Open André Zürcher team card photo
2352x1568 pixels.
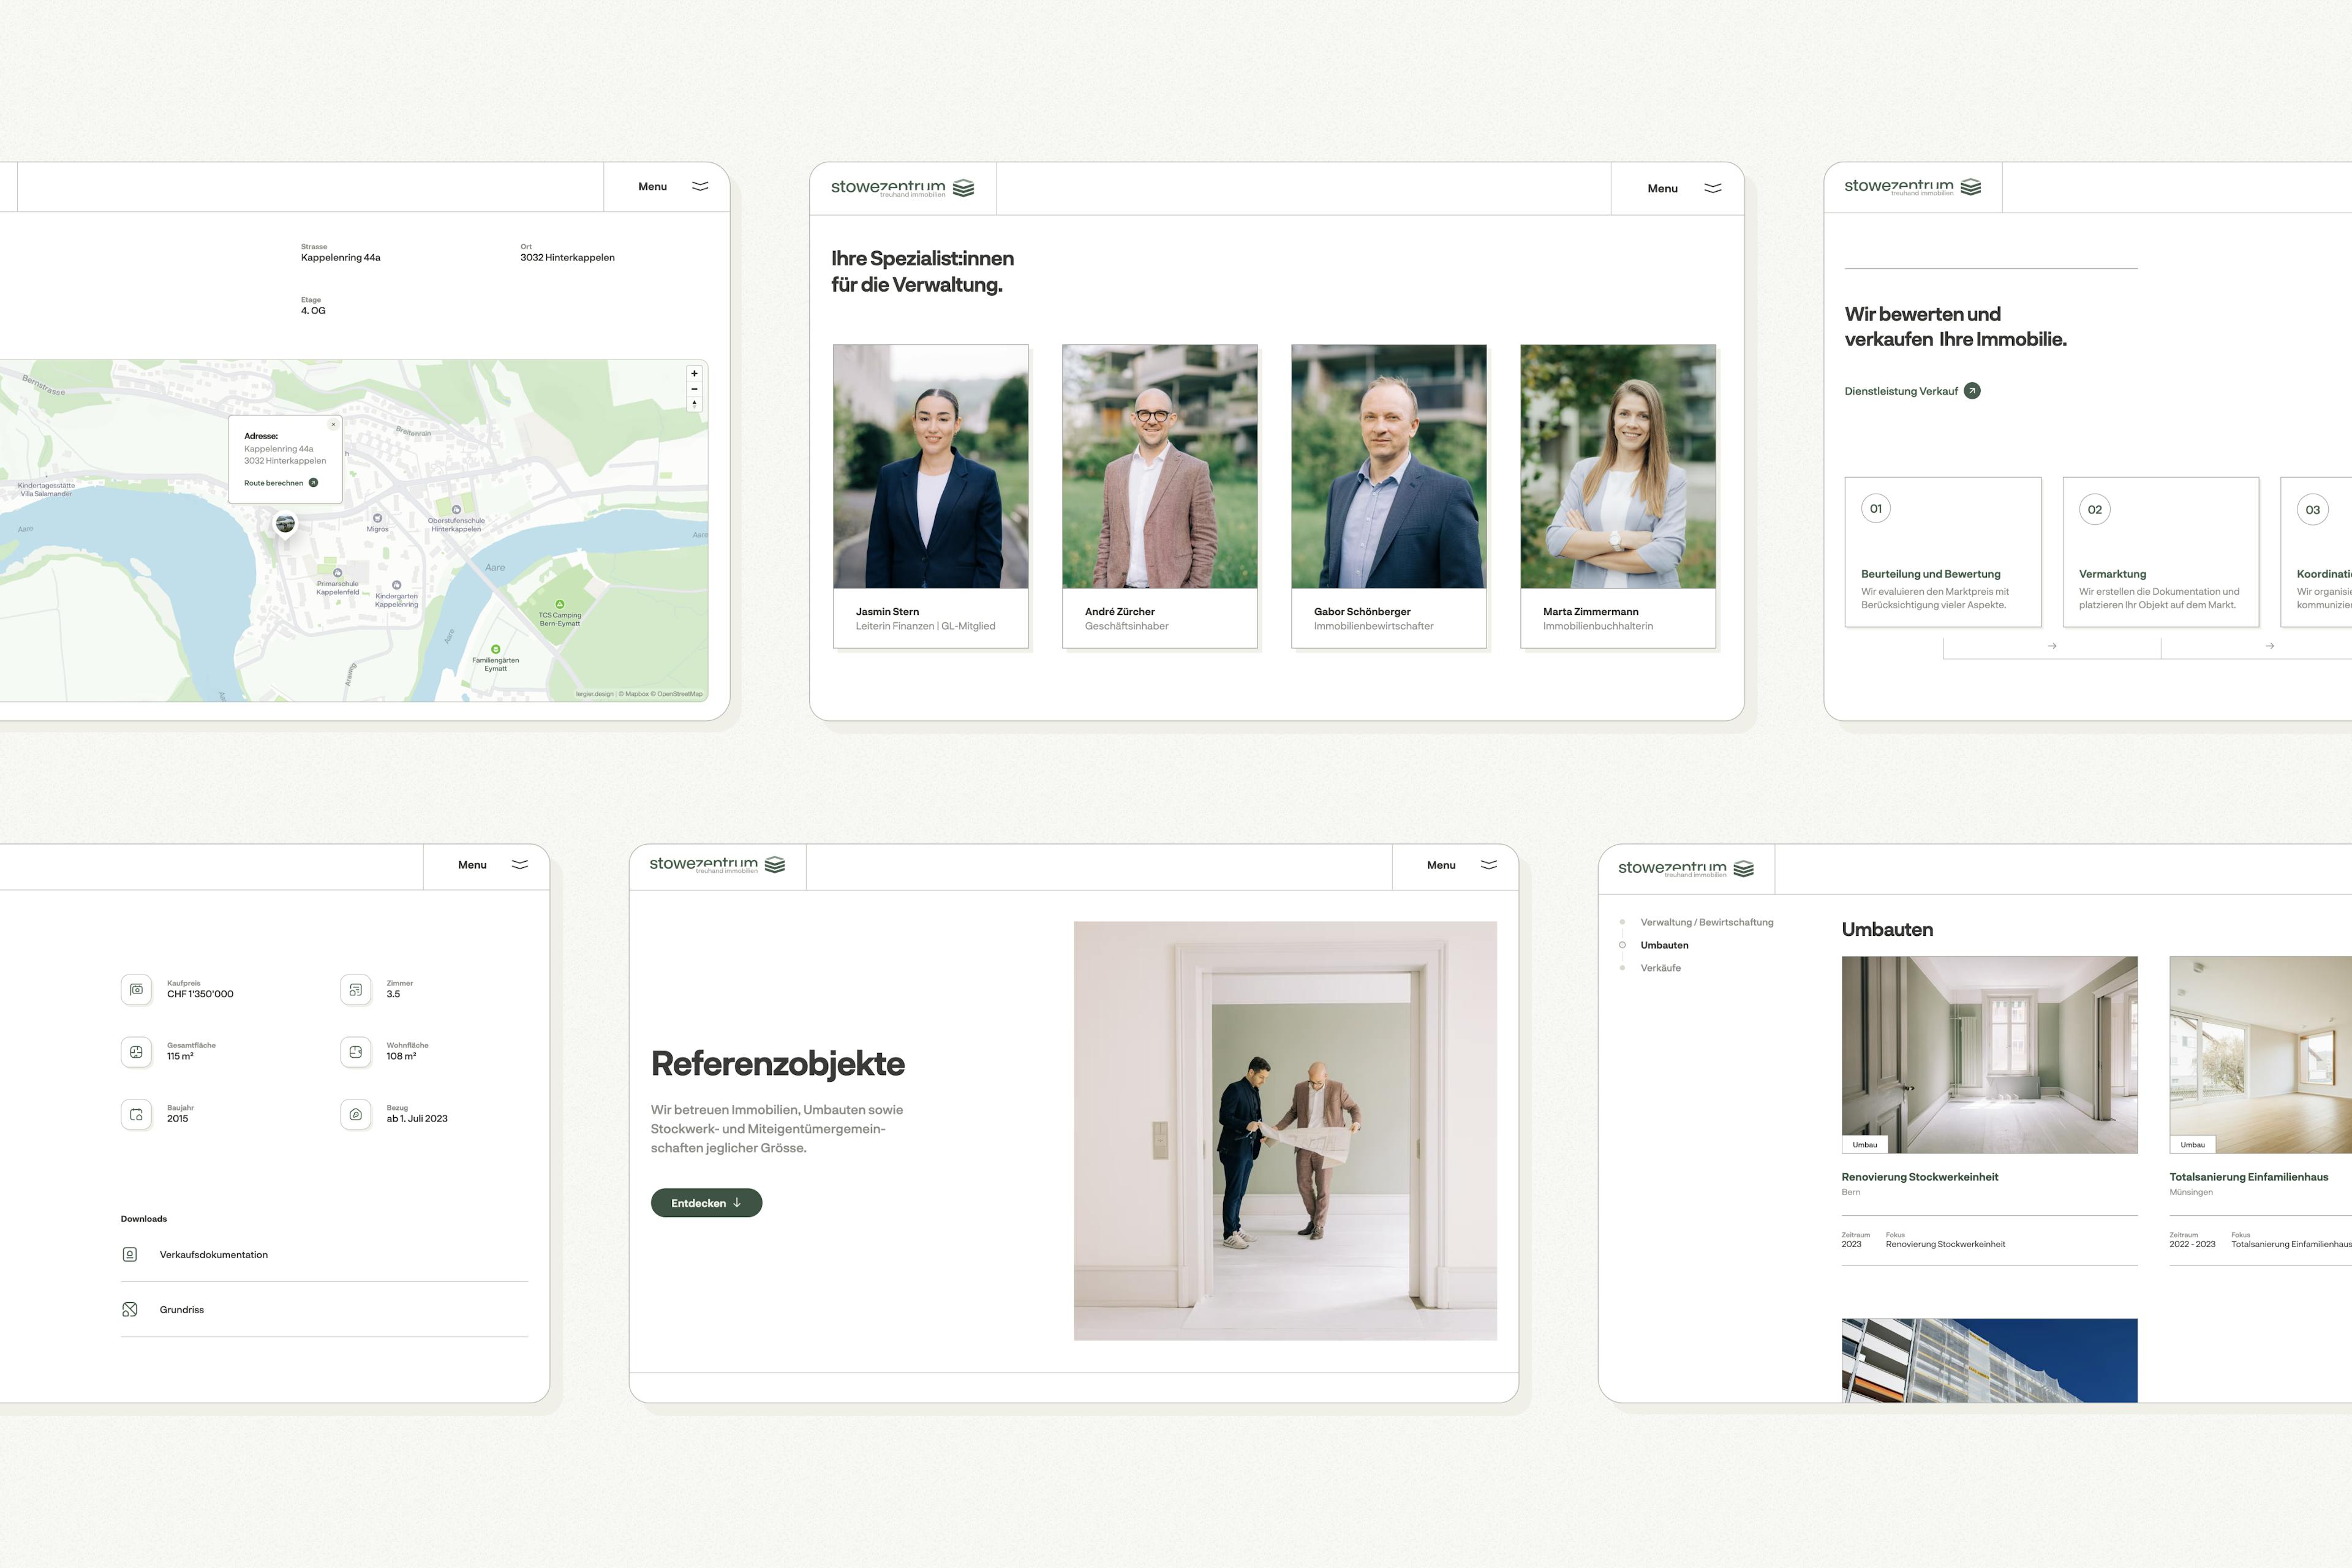pos(1160,467)
